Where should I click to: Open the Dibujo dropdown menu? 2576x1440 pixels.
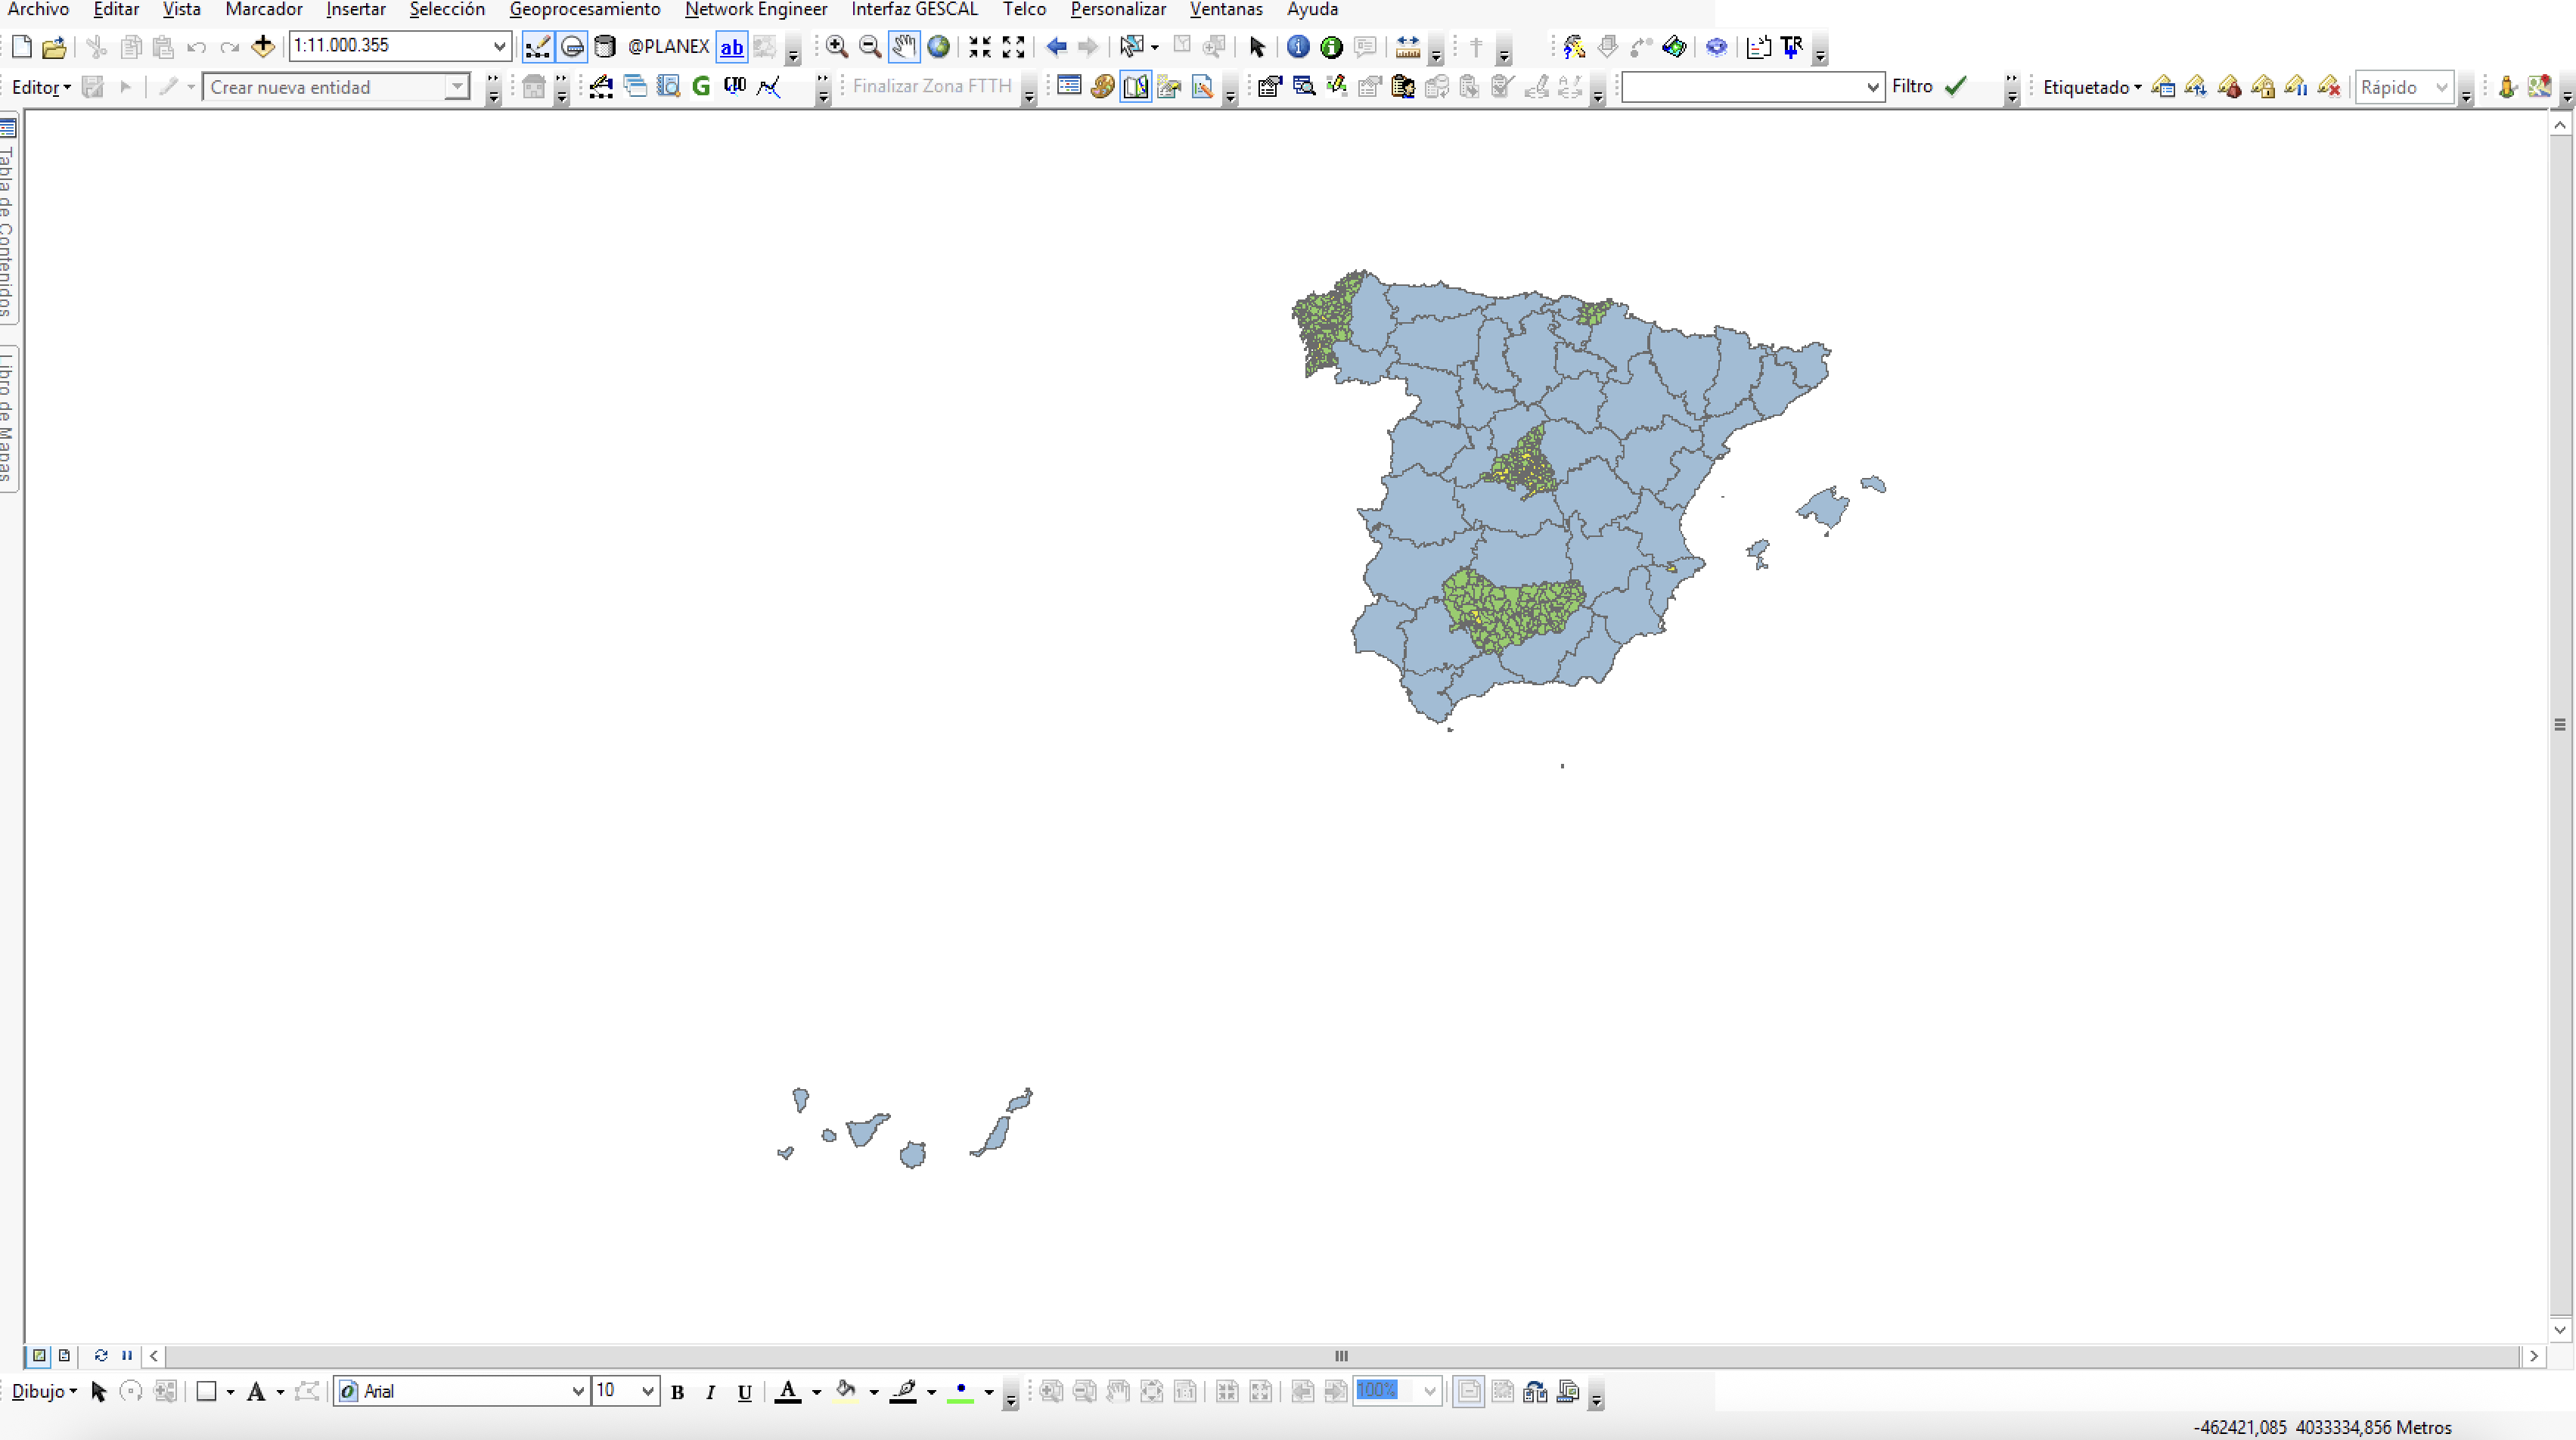coord(44,1391)
